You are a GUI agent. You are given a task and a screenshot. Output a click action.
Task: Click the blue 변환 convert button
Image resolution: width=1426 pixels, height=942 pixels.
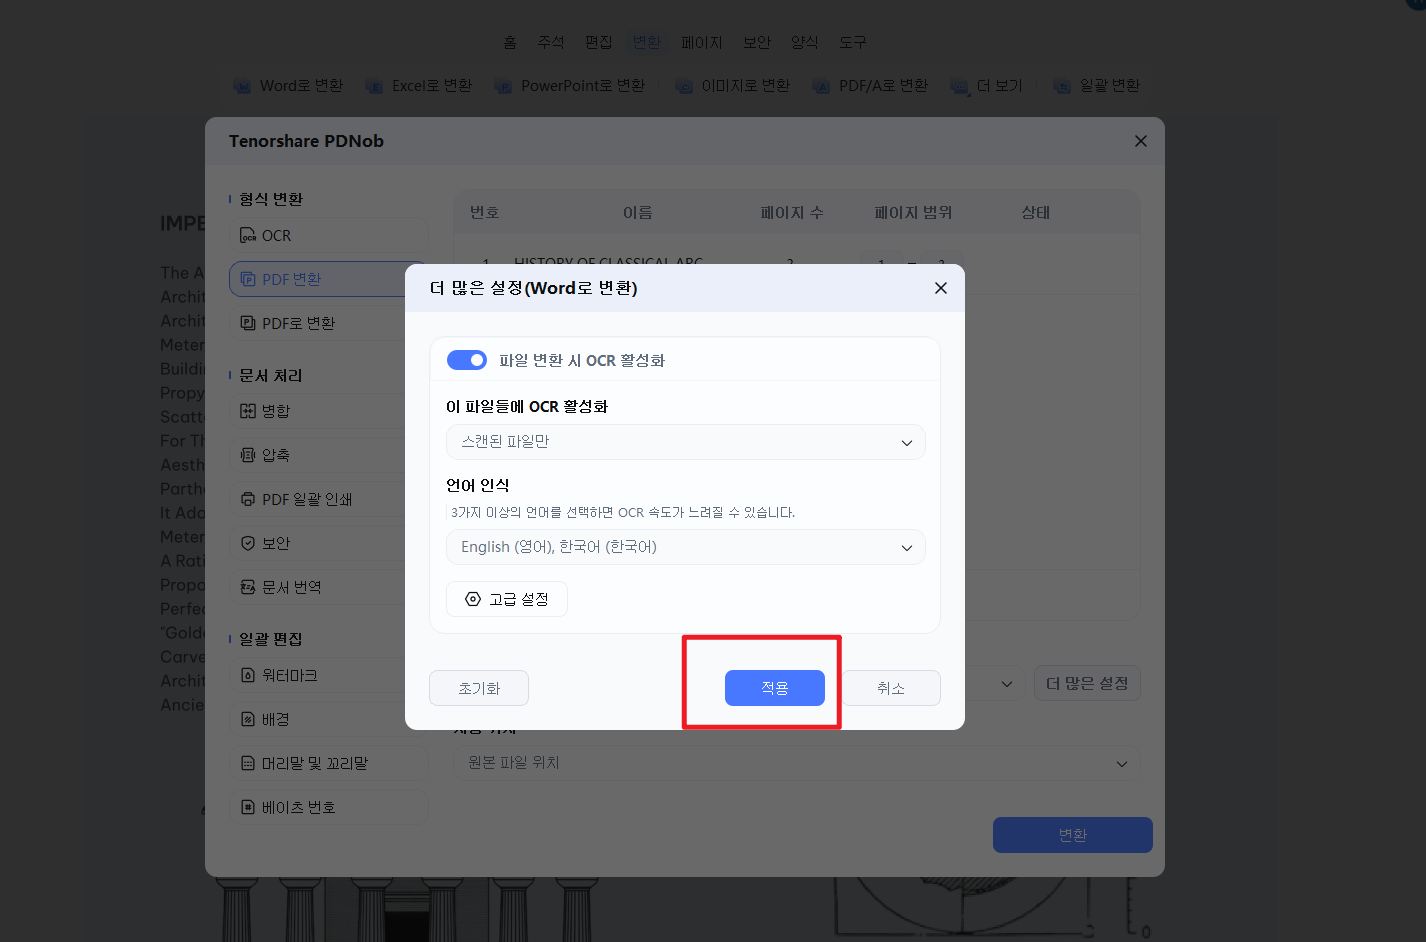(x=1073, y=835)
